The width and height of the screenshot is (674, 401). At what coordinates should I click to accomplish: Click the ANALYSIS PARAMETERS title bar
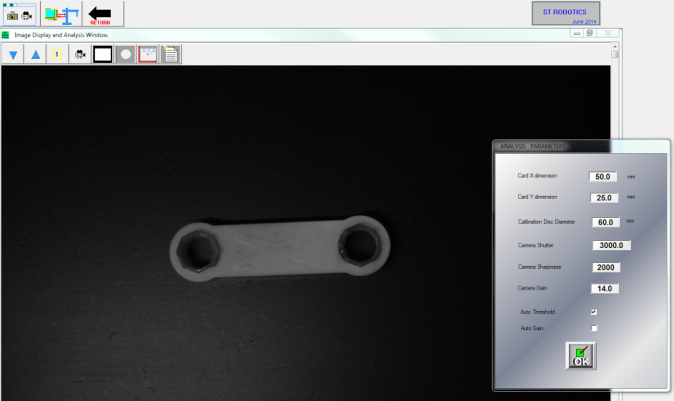point(580,146)
